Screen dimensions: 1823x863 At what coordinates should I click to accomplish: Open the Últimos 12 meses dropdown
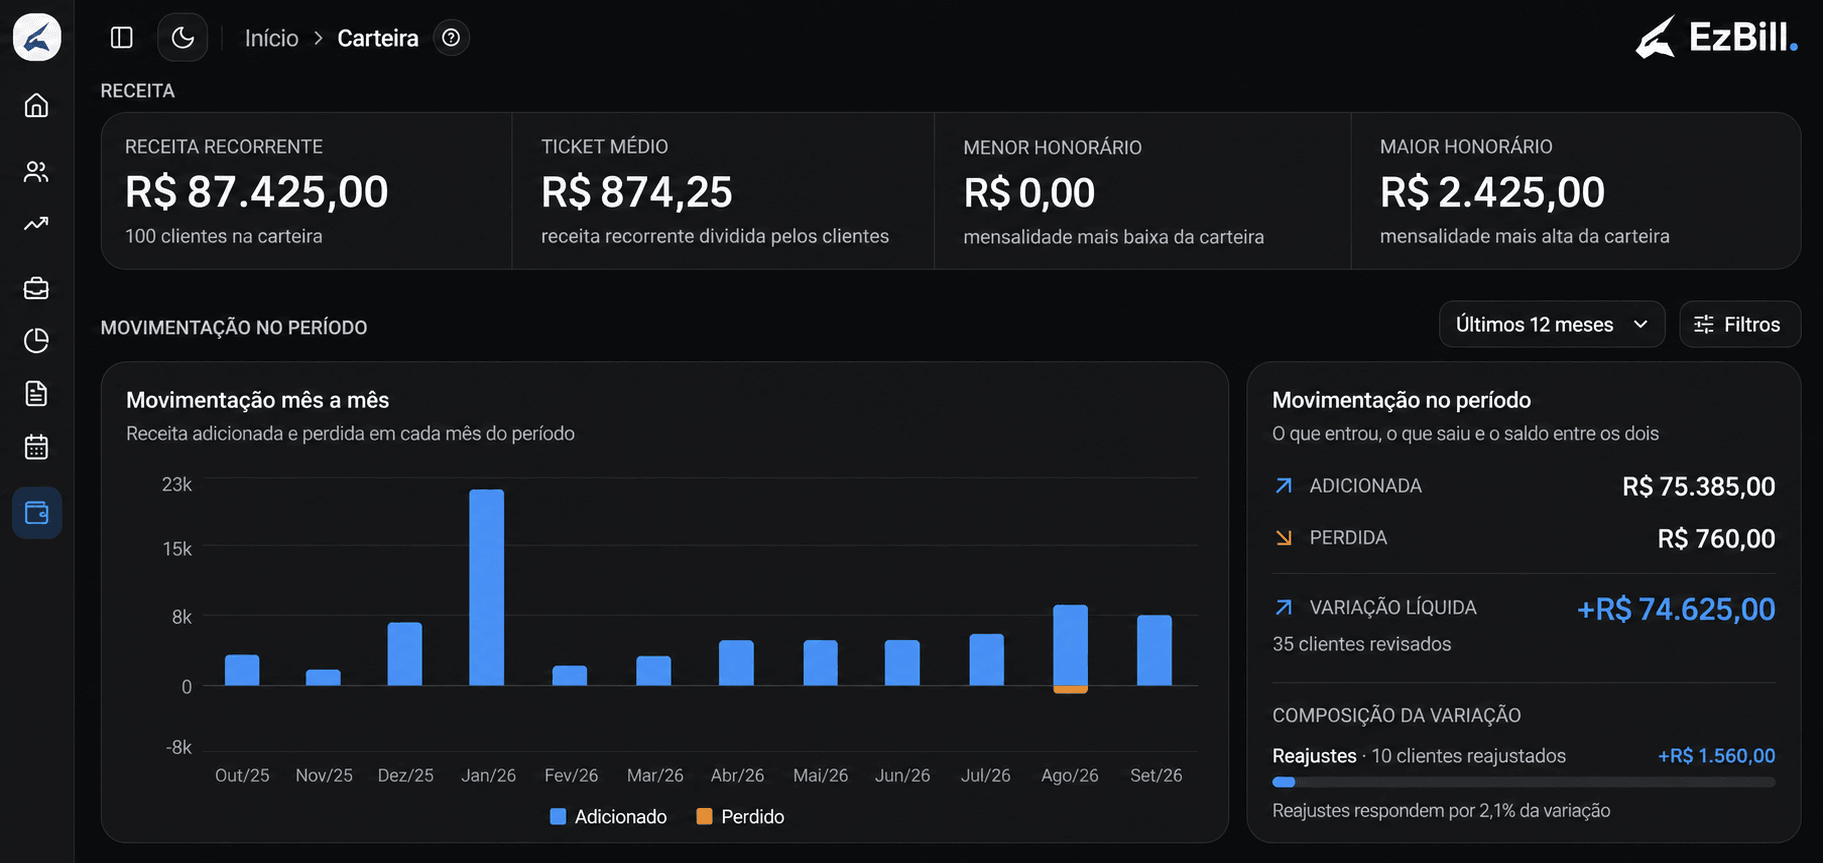pyautogui.click(x=1552, y=324)
